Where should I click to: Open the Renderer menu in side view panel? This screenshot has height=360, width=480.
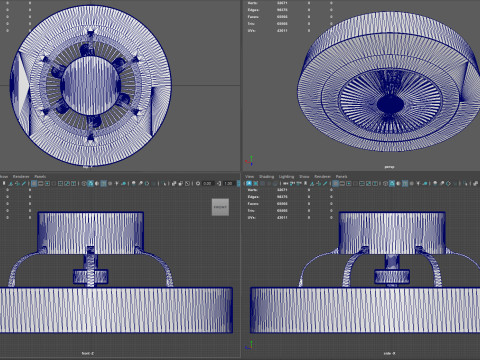pyautogui.click(x=322, y=177)
